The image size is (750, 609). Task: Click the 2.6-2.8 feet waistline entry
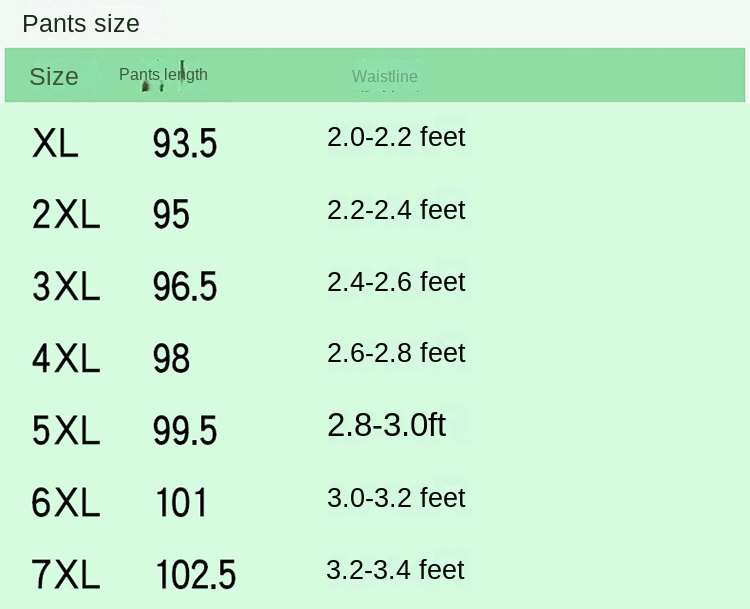tap(396, 353)
